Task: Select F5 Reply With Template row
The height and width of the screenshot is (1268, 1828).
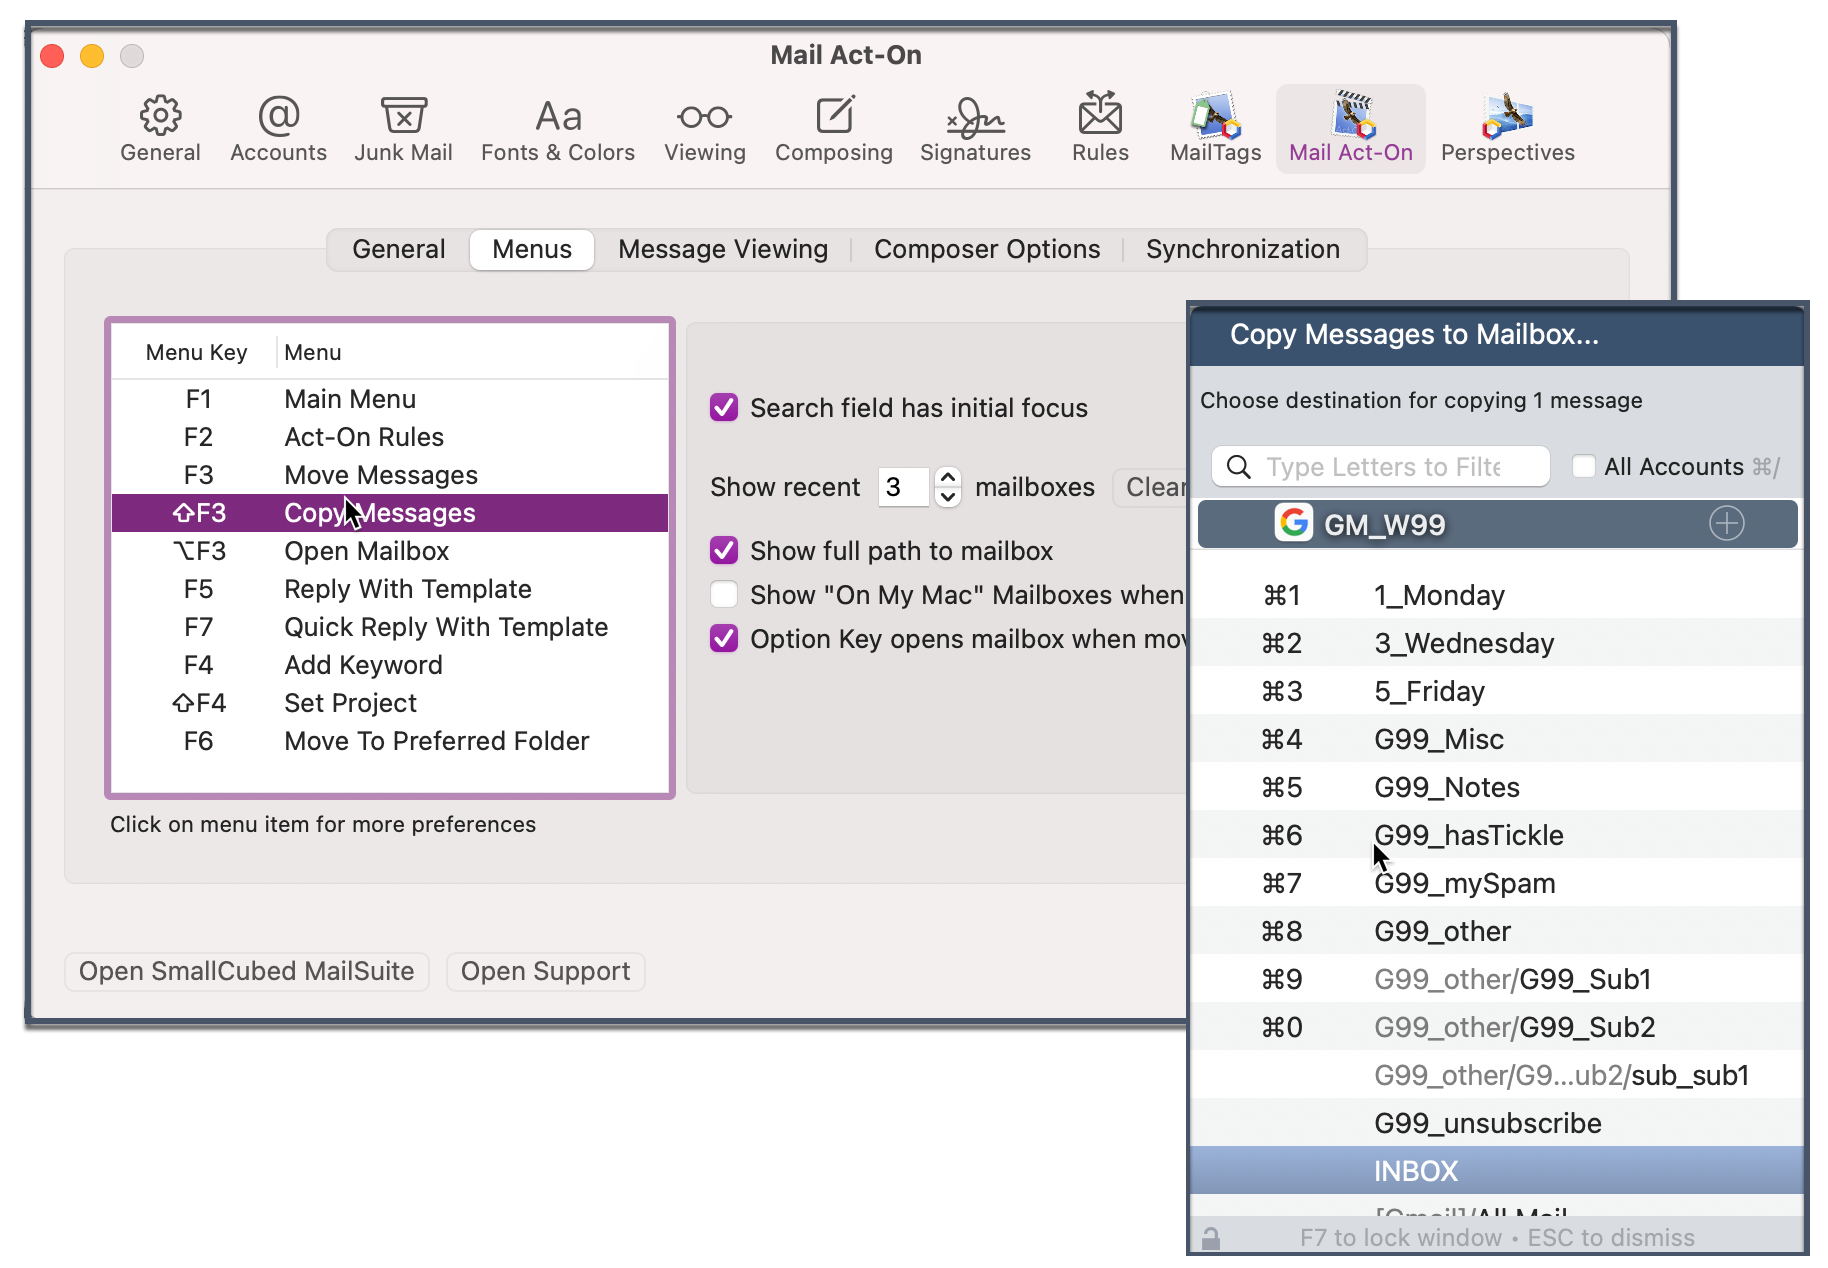Action: tap(390, 589)
